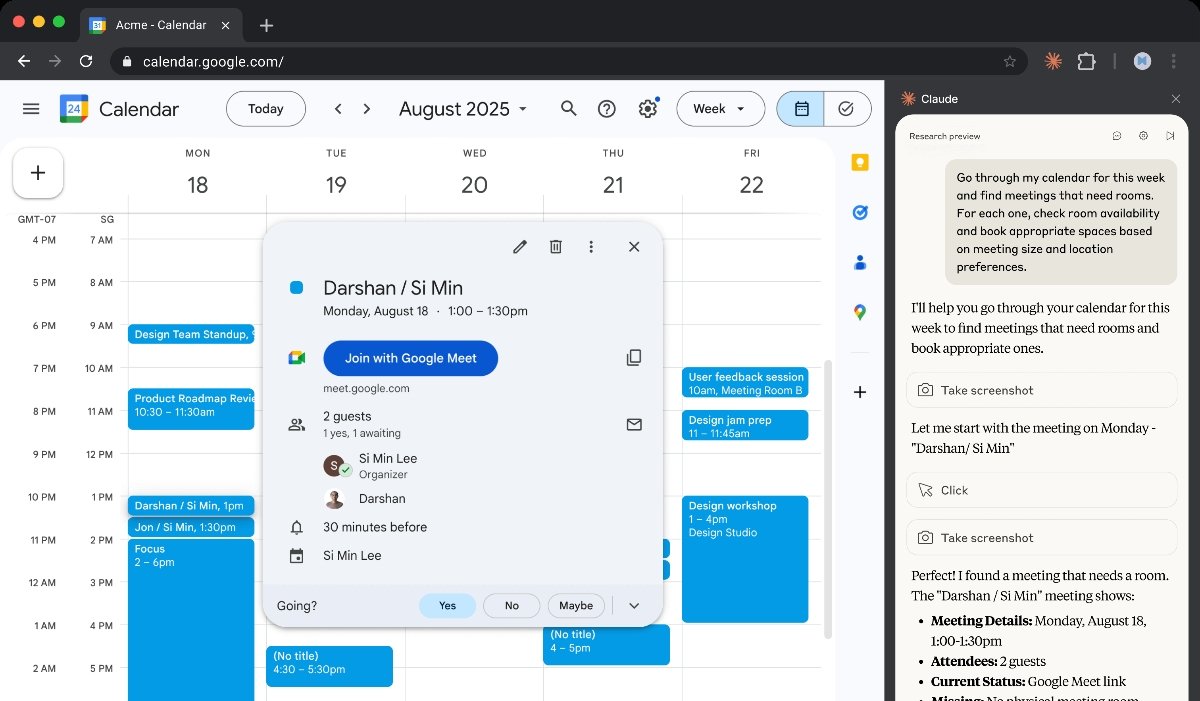The image size is (1200, 701).
Task: RSVP No to the meeting
Action: (x=511, y=605)
